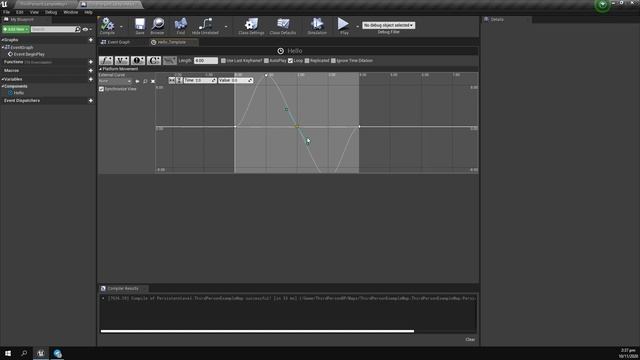Click the zoom to fit vertical icon
This screenshot has height=360, width=640.
tap(179, 80)
